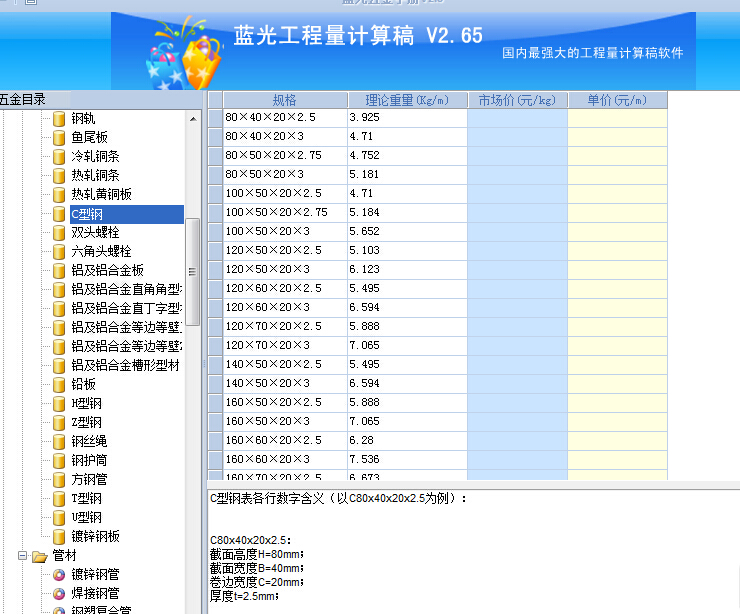Click the 140×50×20×2.5 spec cell
The height and width of the screenshot is (614, 740).
pyautogui.click(x=285, y=364)
